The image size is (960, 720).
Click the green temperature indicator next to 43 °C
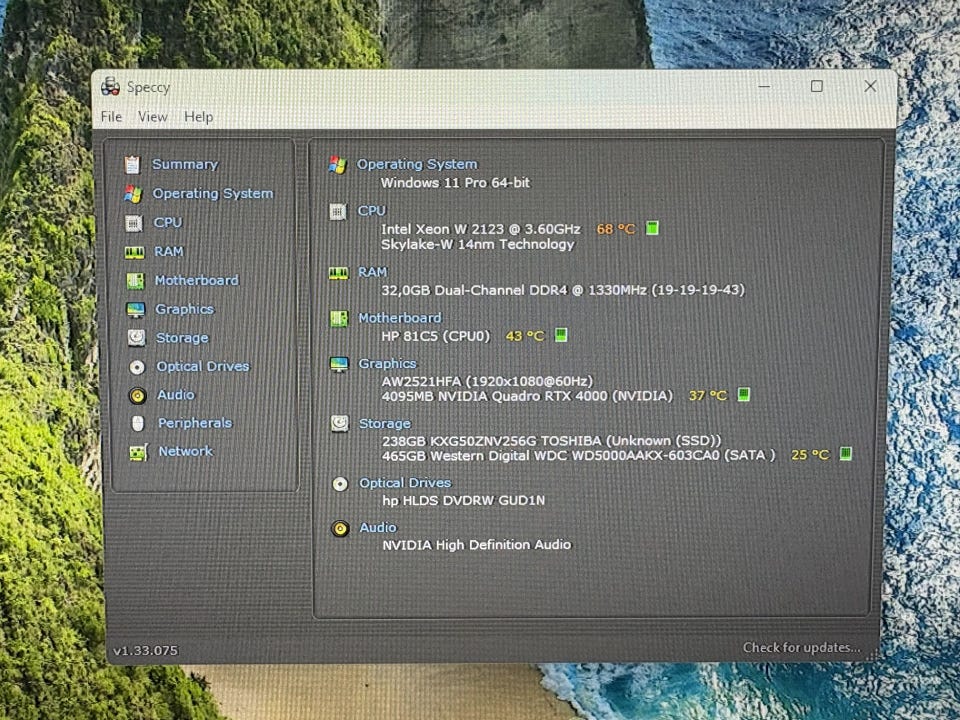[x=561, y=335]
